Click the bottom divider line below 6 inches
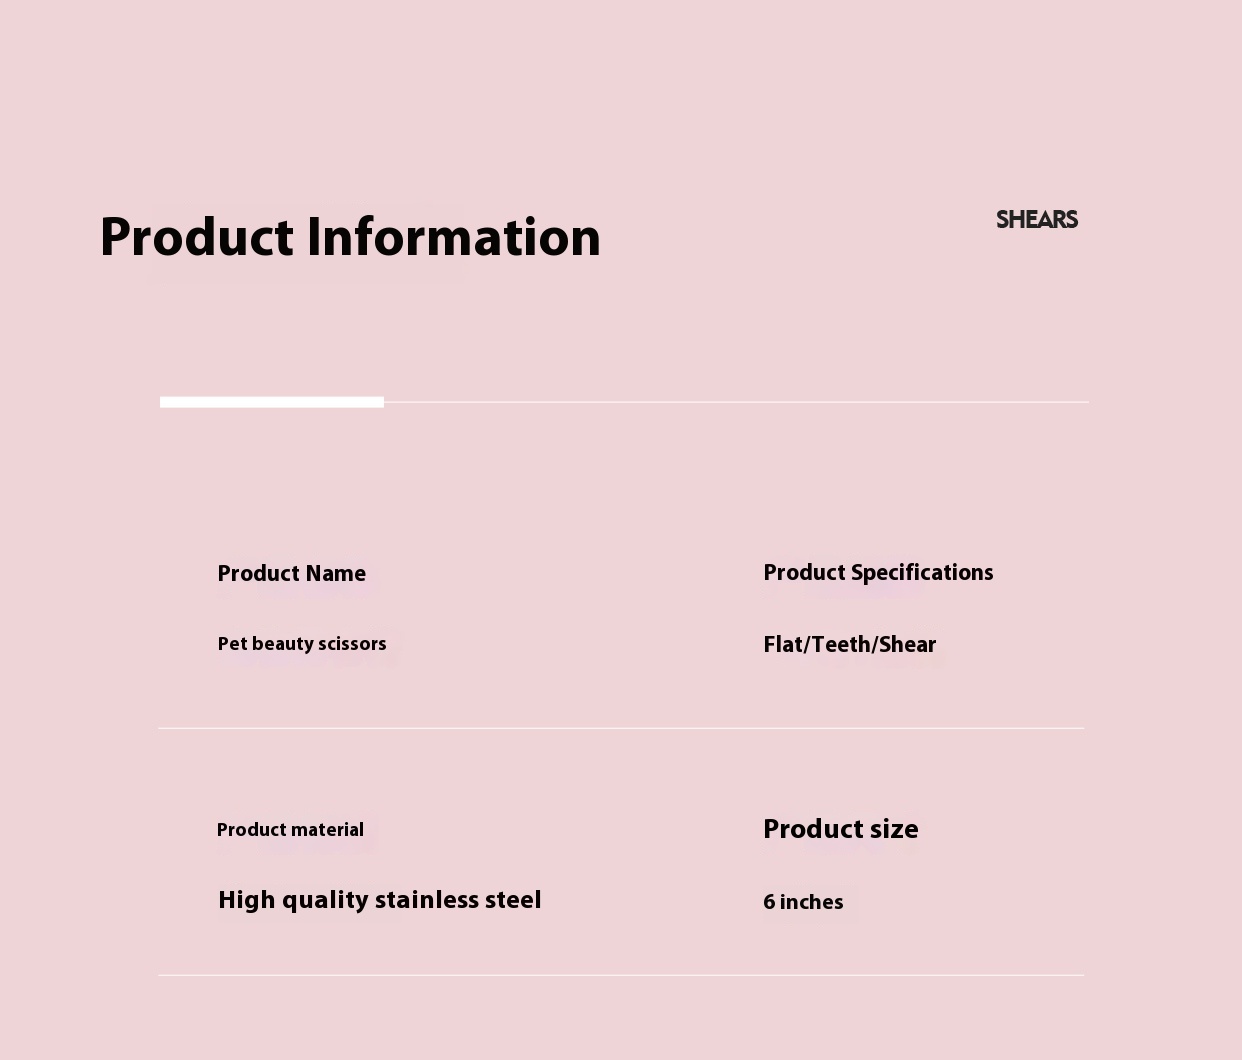 pos(620,975)
